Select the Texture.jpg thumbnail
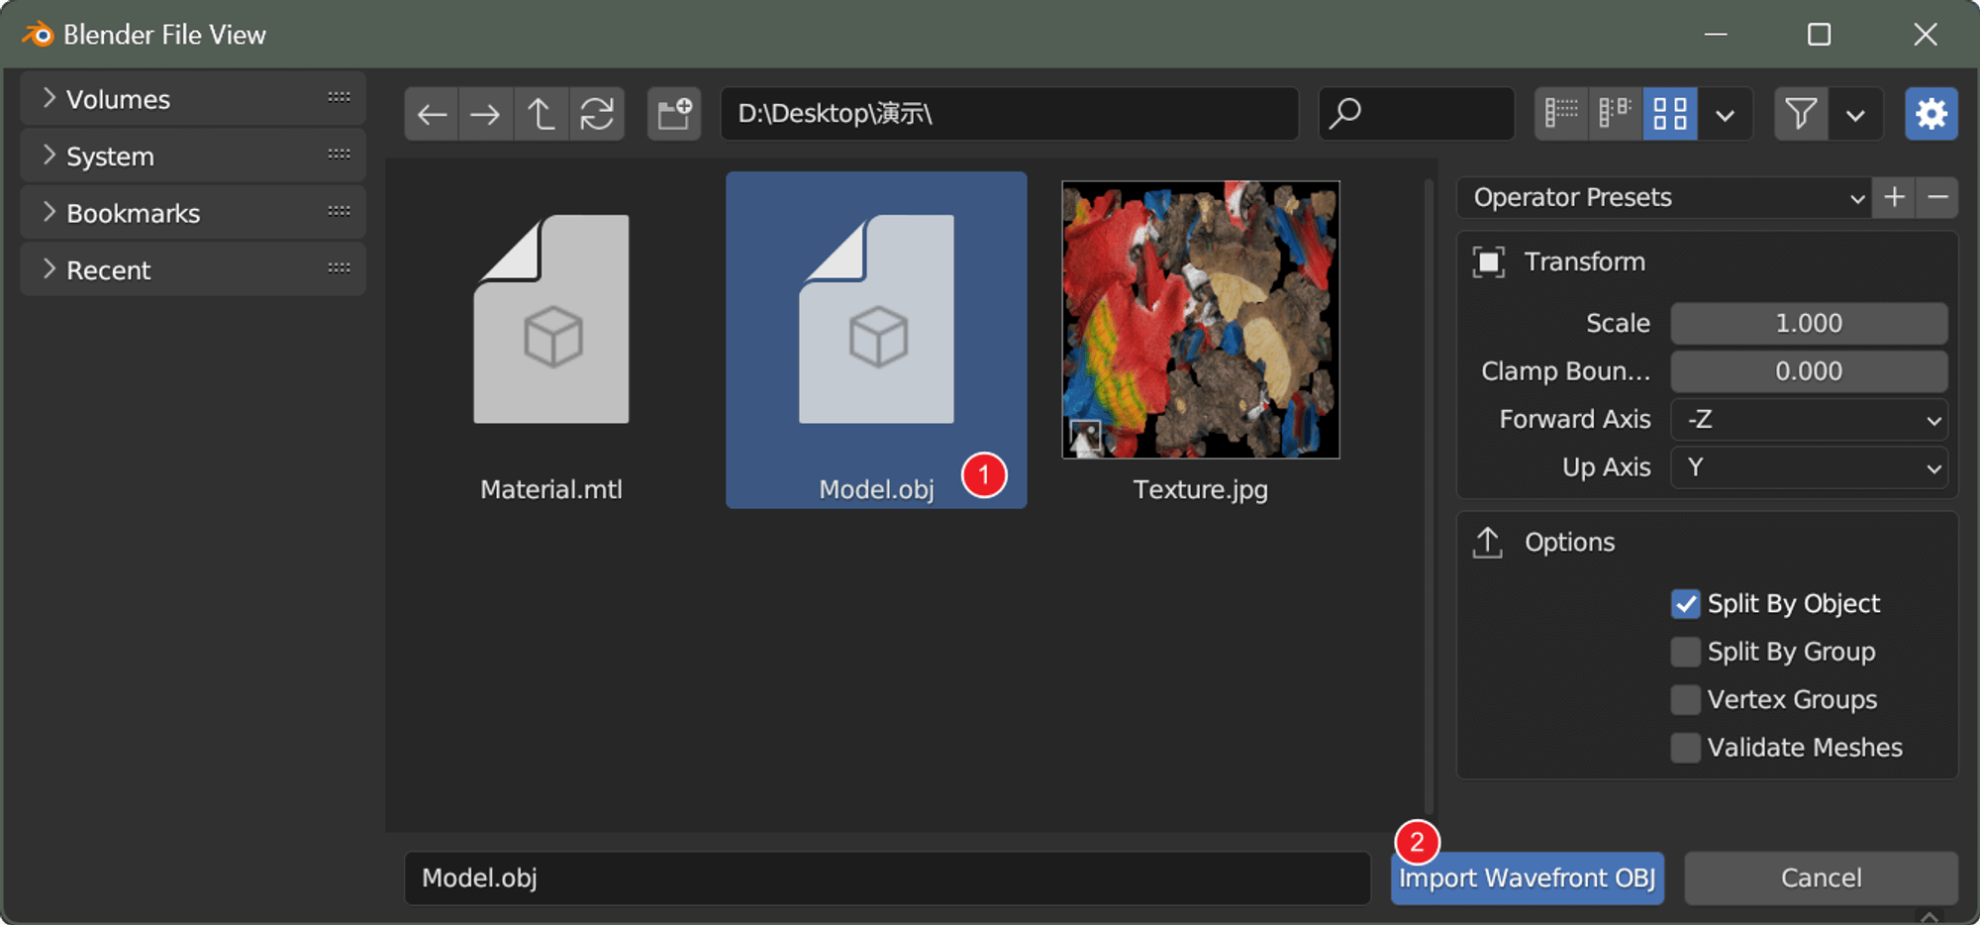 tap(1200, 320)
